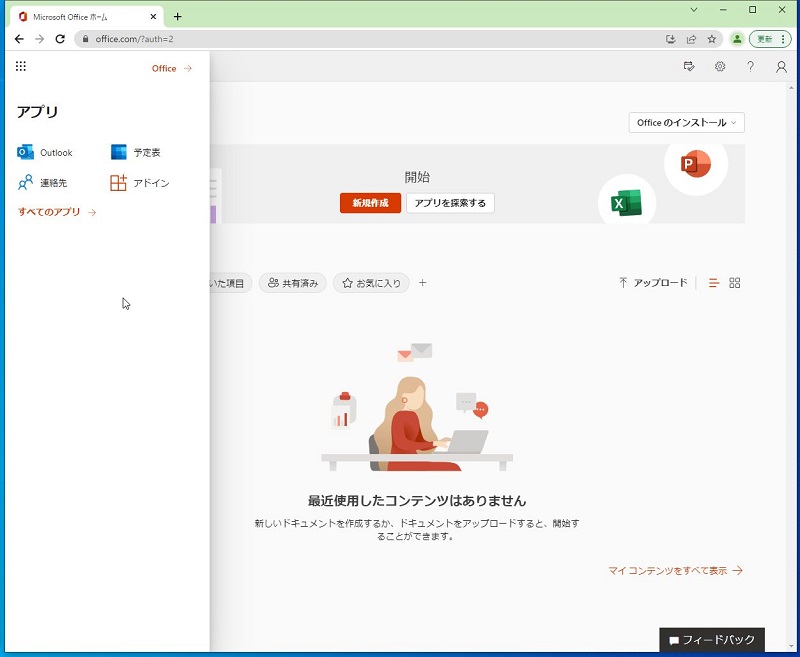Image resolution: width=800 pixels, height=657 pixels.
Task: Switch to grid view
Action: [x=735, y=283]
